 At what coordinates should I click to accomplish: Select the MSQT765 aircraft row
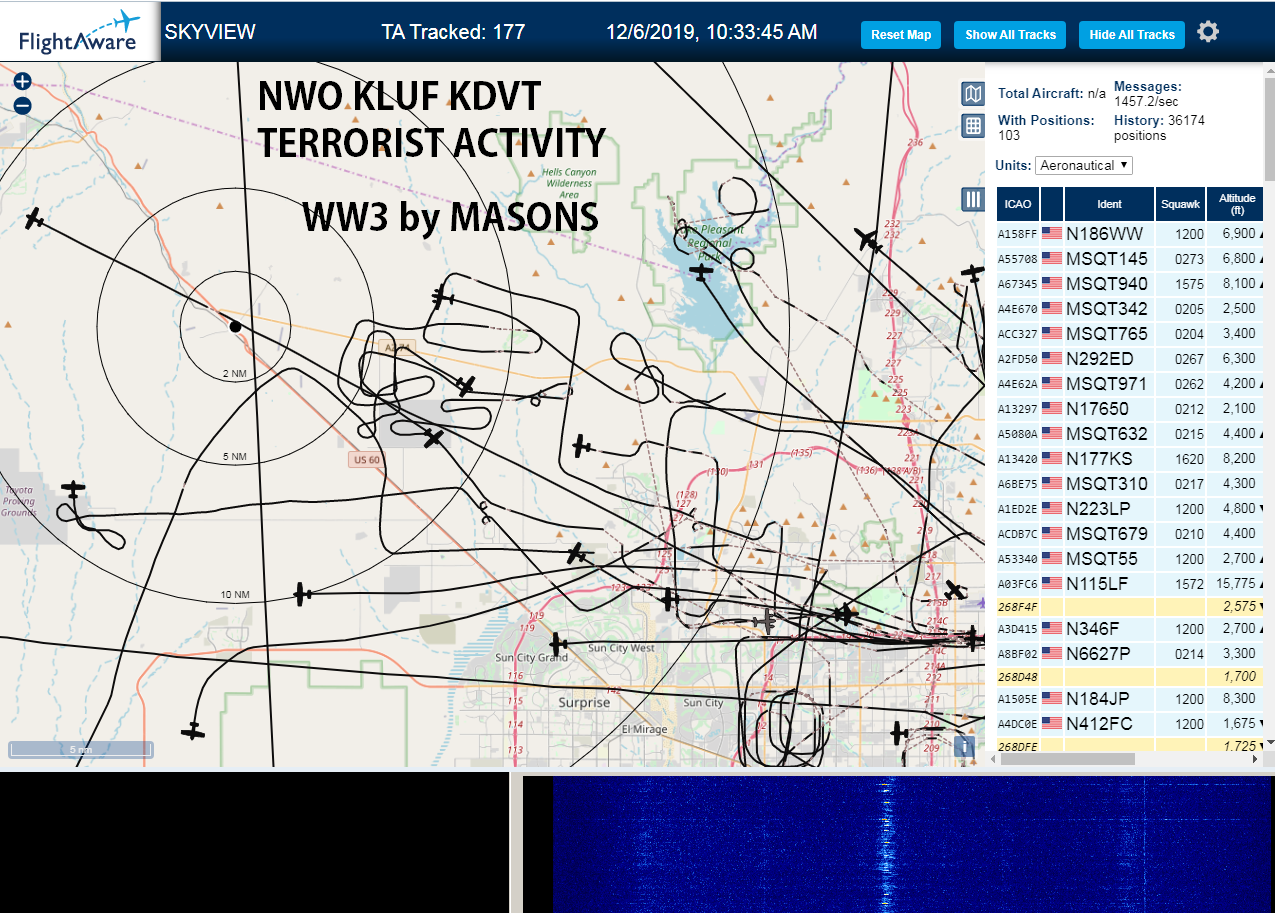coord(1131,334)
